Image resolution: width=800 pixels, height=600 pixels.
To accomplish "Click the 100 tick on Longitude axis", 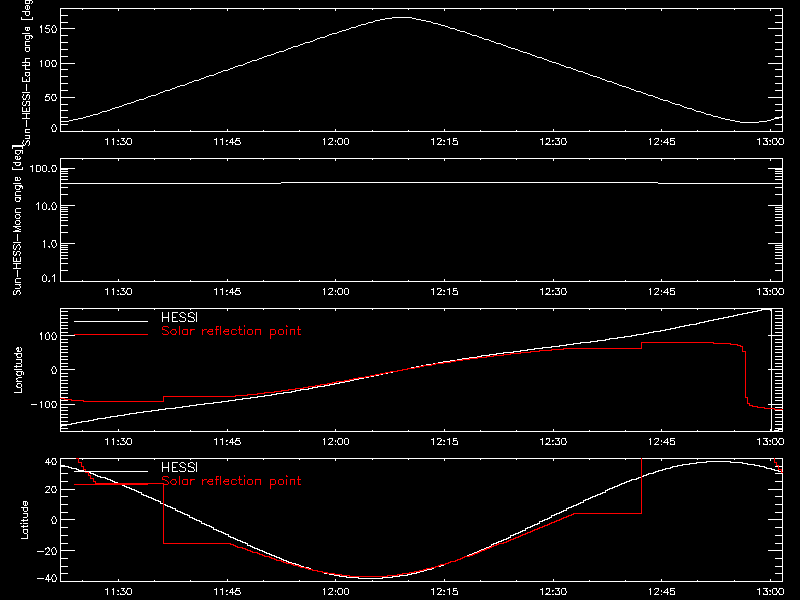I will pos(47,336).
